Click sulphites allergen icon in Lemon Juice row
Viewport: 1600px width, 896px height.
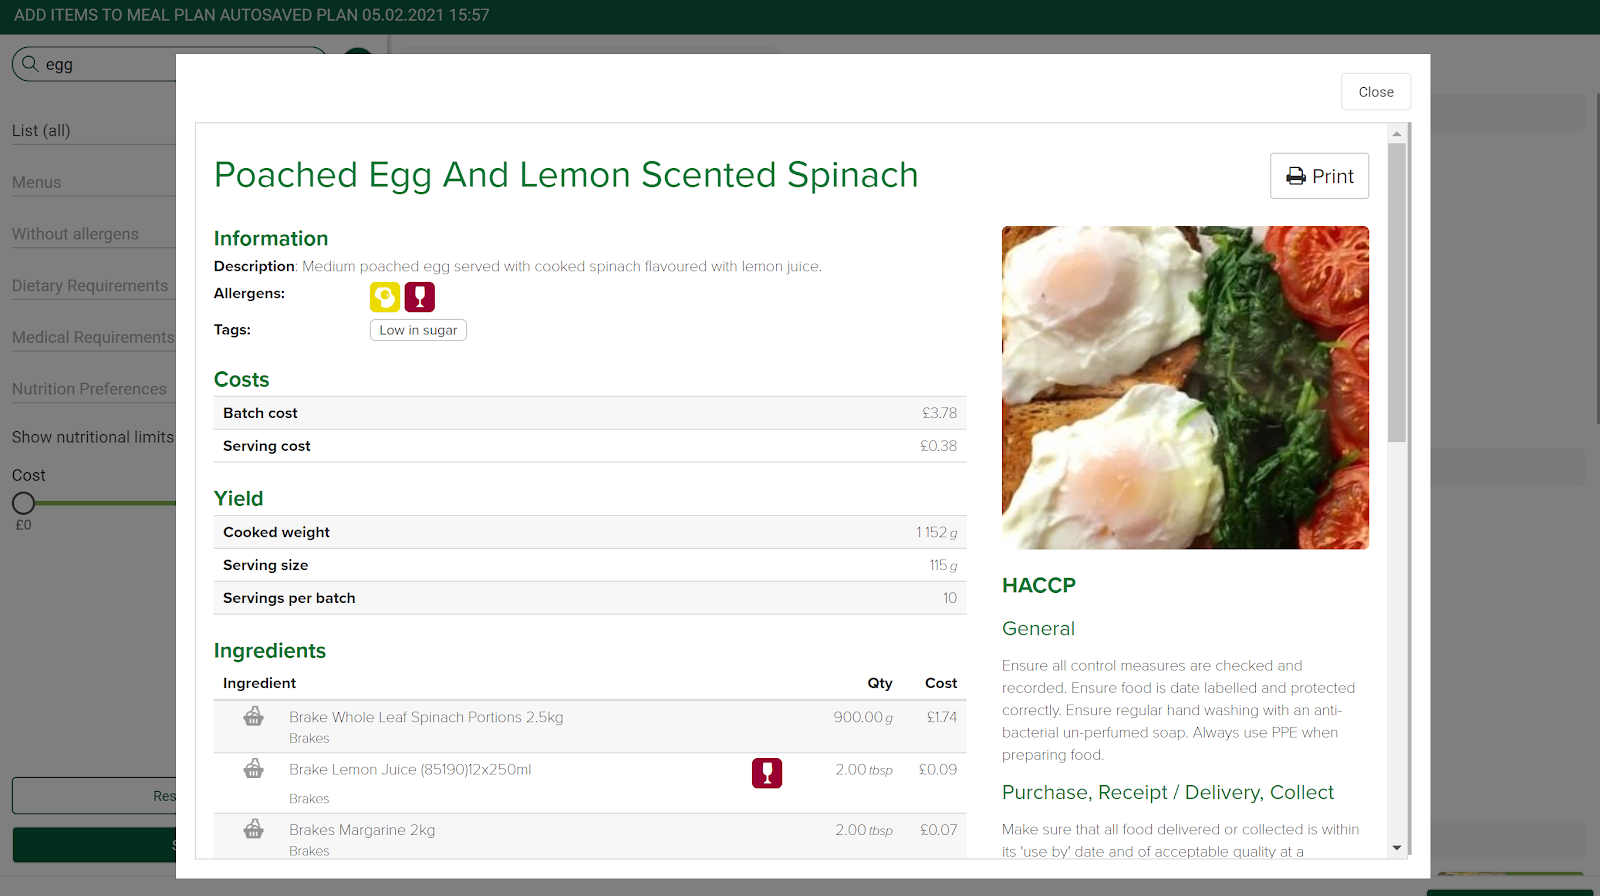(767, 773)
